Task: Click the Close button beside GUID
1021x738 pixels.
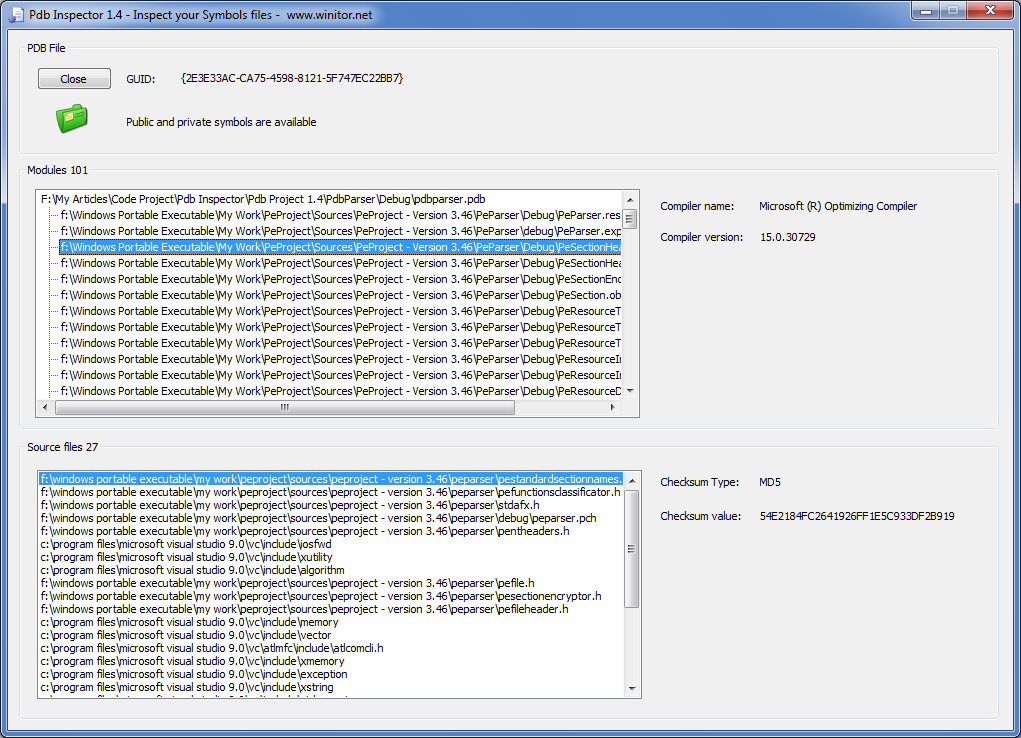Action: [x=74, y=79]
